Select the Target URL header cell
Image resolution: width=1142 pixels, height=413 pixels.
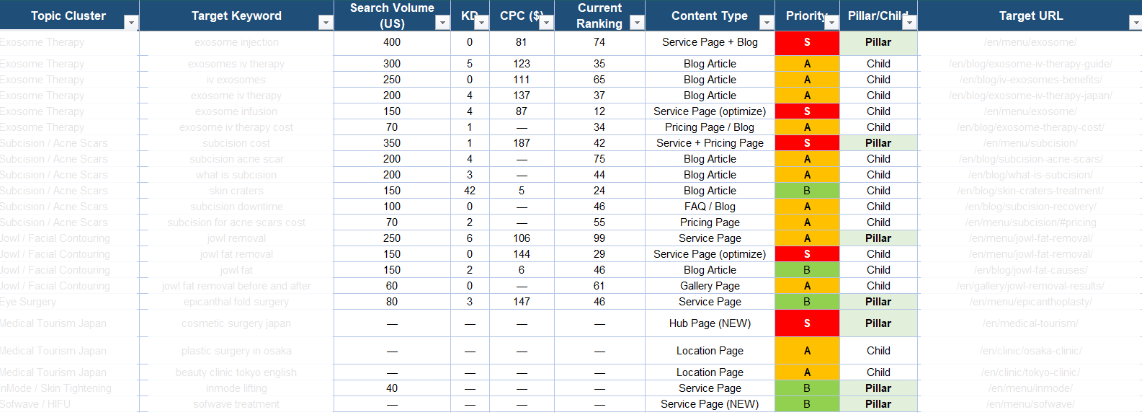[x=1030, y=16]
